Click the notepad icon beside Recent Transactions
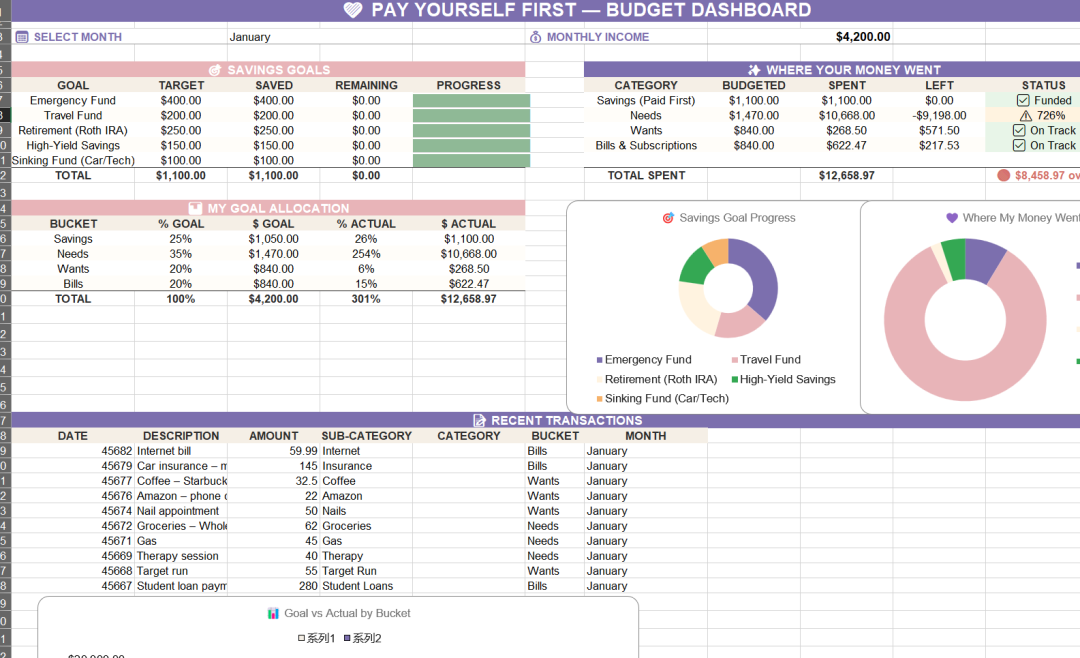This screenshot has width=1080, height=658. coord(479,421)
